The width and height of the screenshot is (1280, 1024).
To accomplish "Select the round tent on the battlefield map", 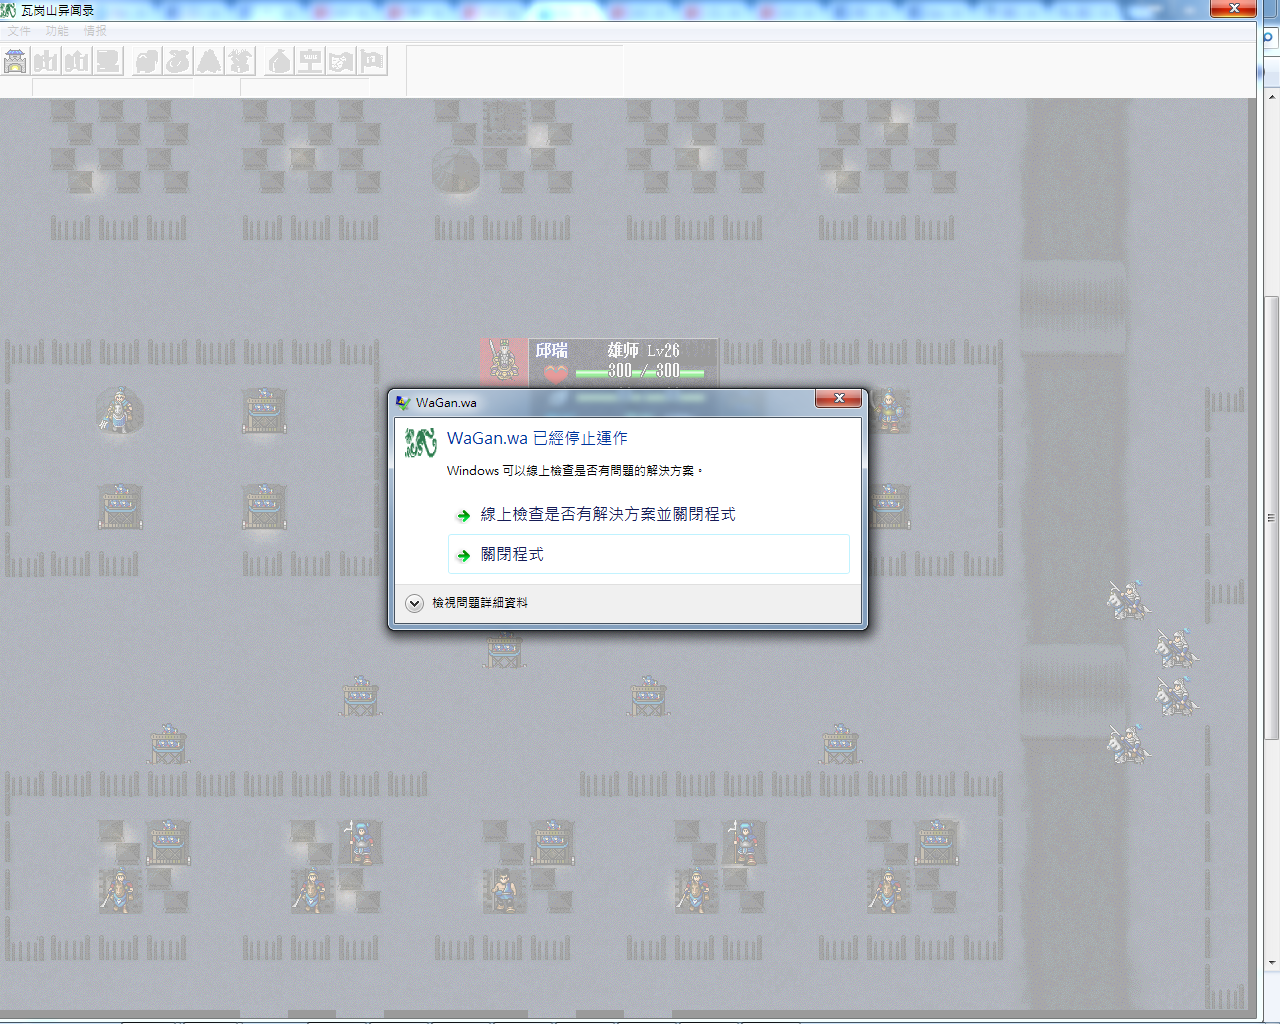I will 456,170.
